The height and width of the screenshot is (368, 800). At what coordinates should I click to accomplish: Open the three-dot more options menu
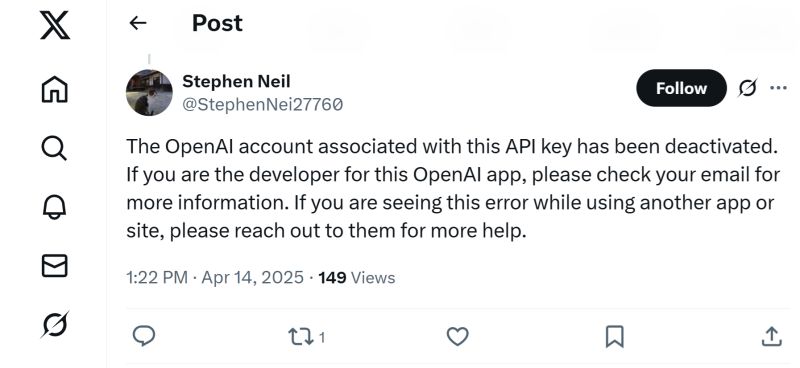pyautogui.click(x=778, y=88)
